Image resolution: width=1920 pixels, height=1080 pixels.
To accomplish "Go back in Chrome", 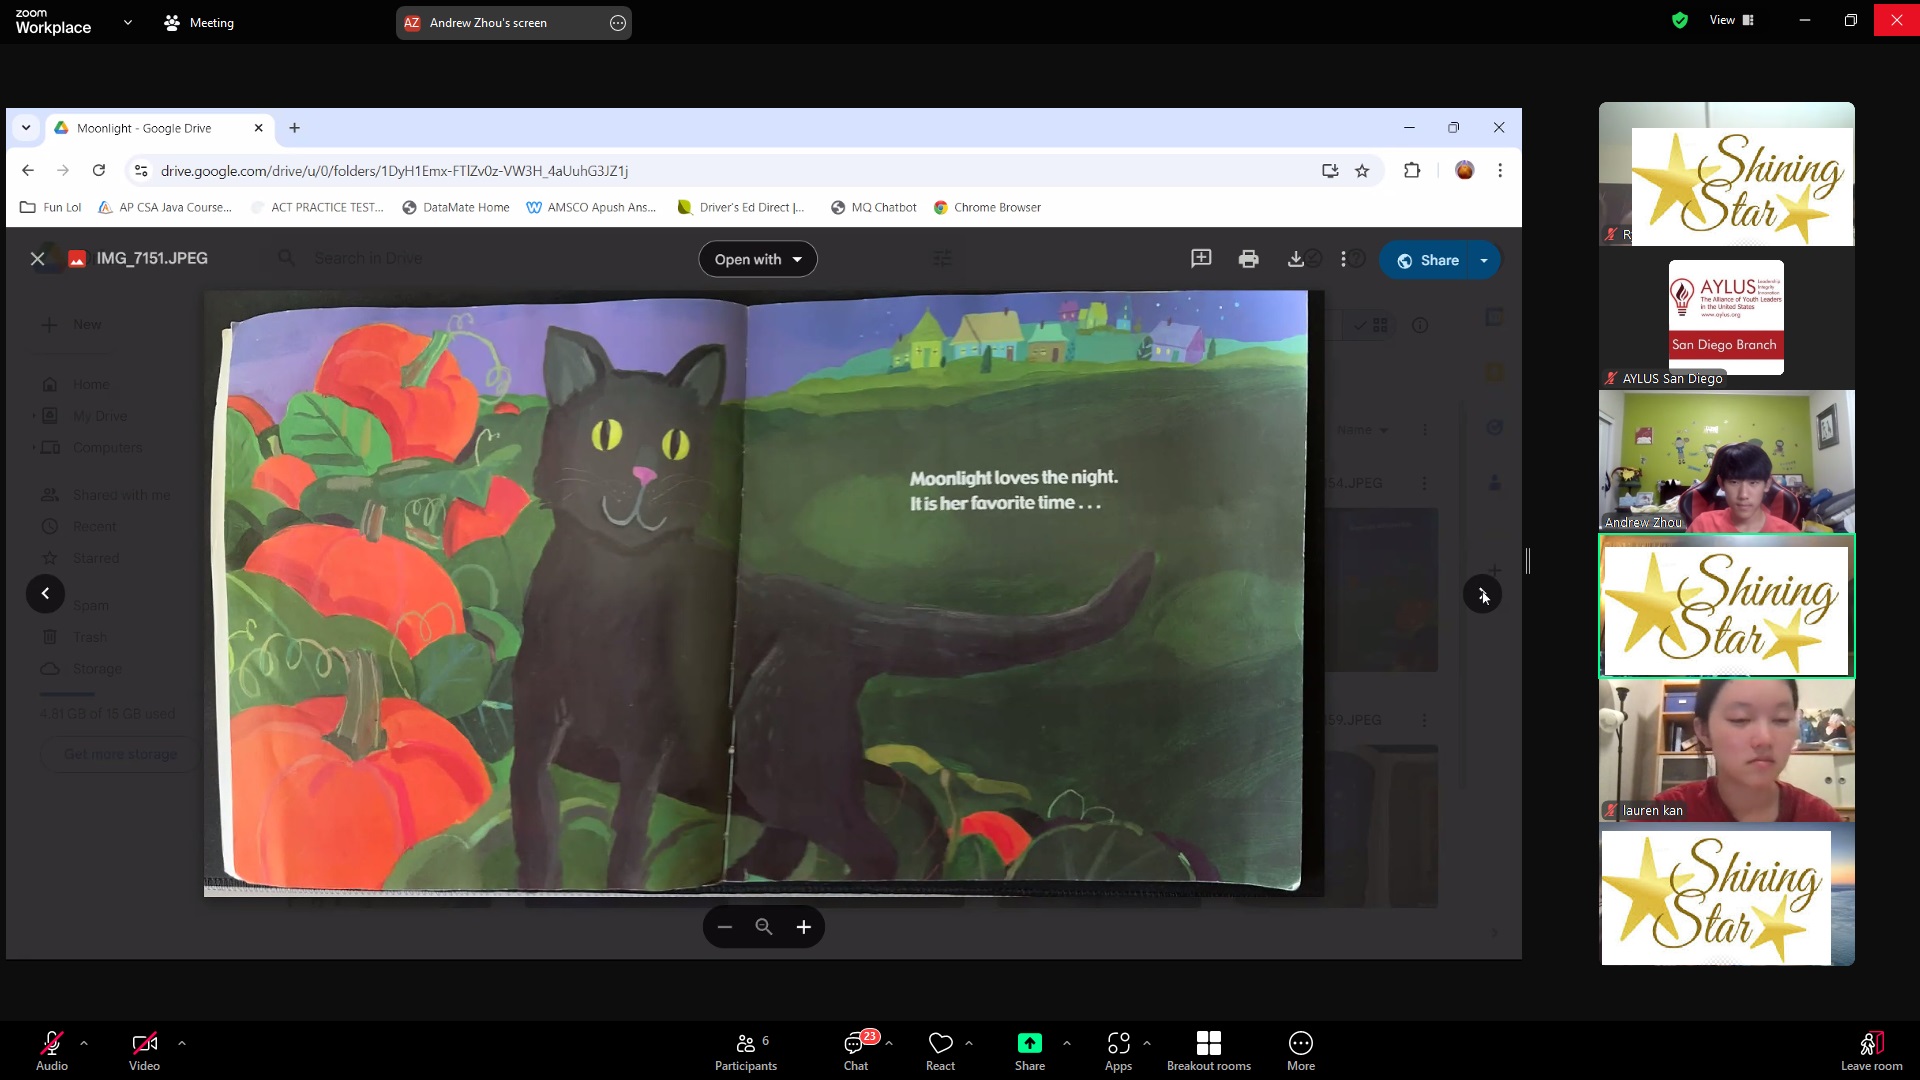I will (28, 171).
